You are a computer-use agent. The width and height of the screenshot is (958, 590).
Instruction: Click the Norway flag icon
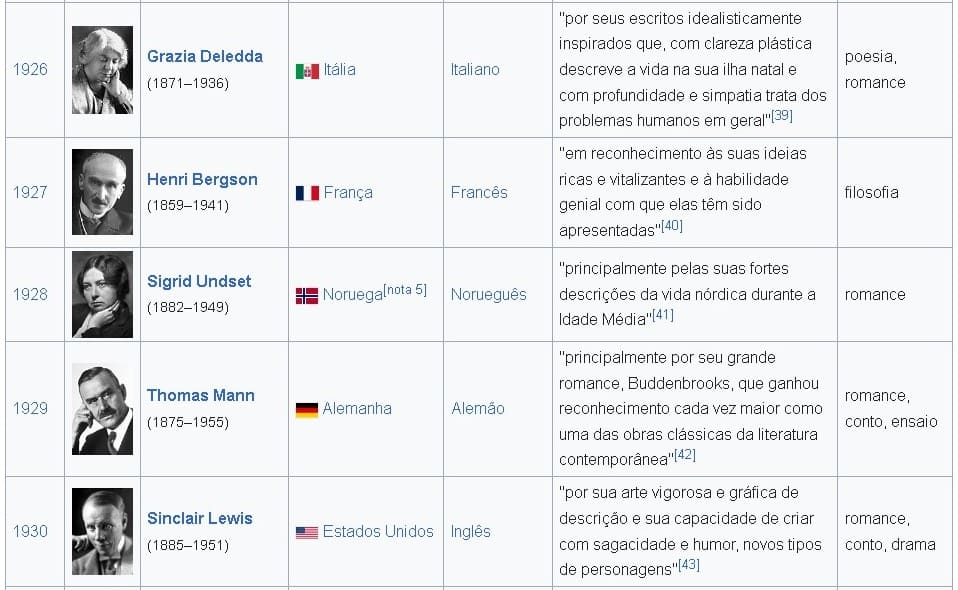pos(307,295)
